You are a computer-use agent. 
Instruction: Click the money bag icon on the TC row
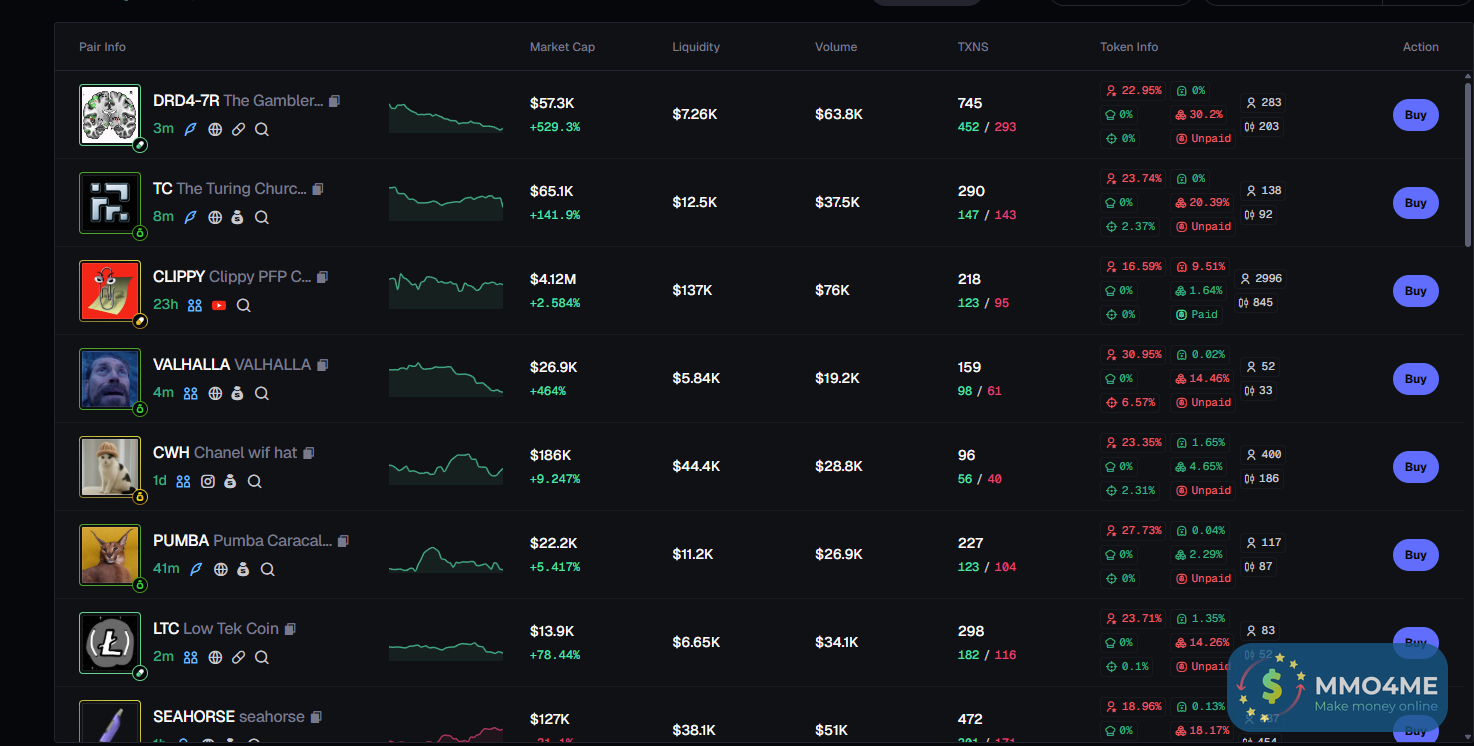pyautogui.click(x=238, y=217)
